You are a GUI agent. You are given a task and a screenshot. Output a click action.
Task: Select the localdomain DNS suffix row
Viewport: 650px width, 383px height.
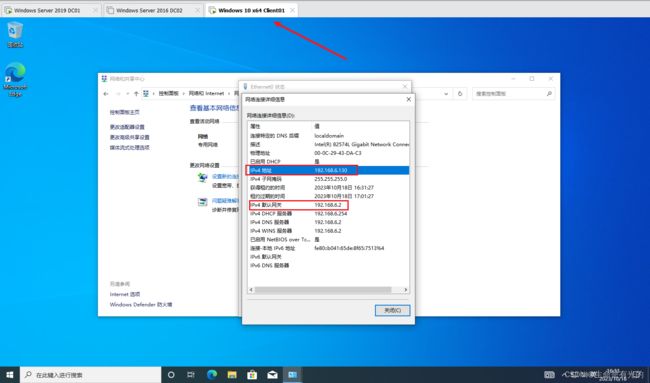[x=328, y=136]
